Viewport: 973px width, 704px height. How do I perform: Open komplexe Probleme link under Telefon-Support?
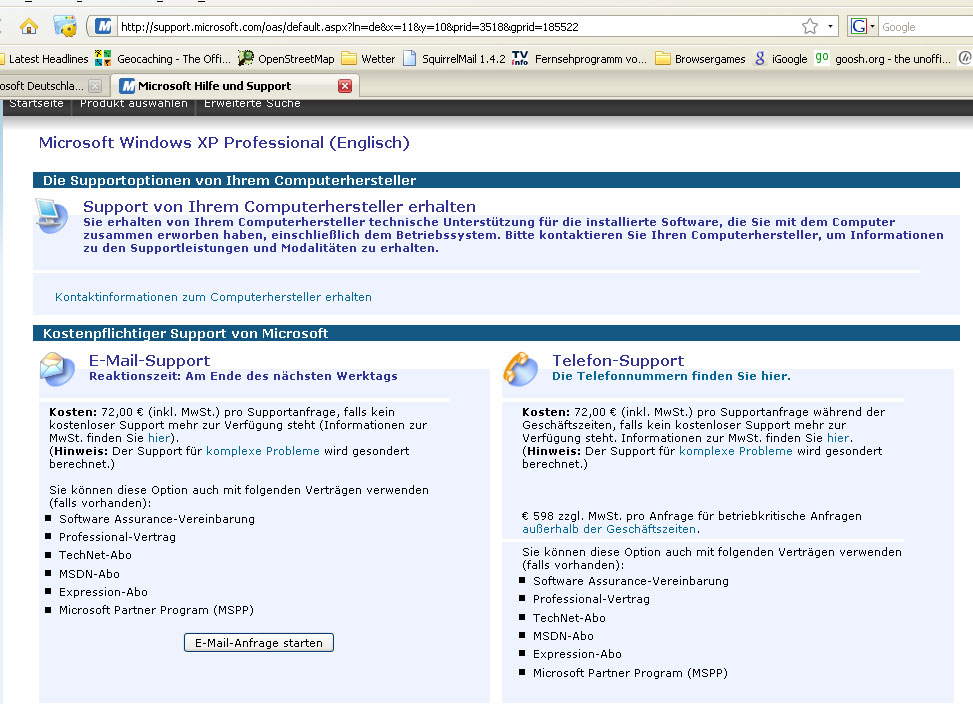point(736,451)
